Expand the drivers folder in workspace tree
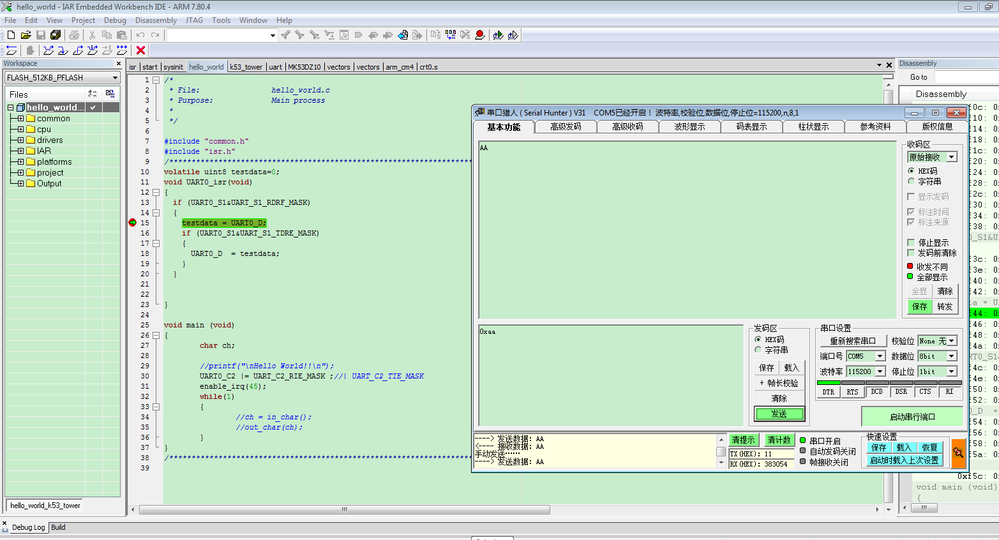This screenshot has width=999, height=540. (x=20, y=140)
